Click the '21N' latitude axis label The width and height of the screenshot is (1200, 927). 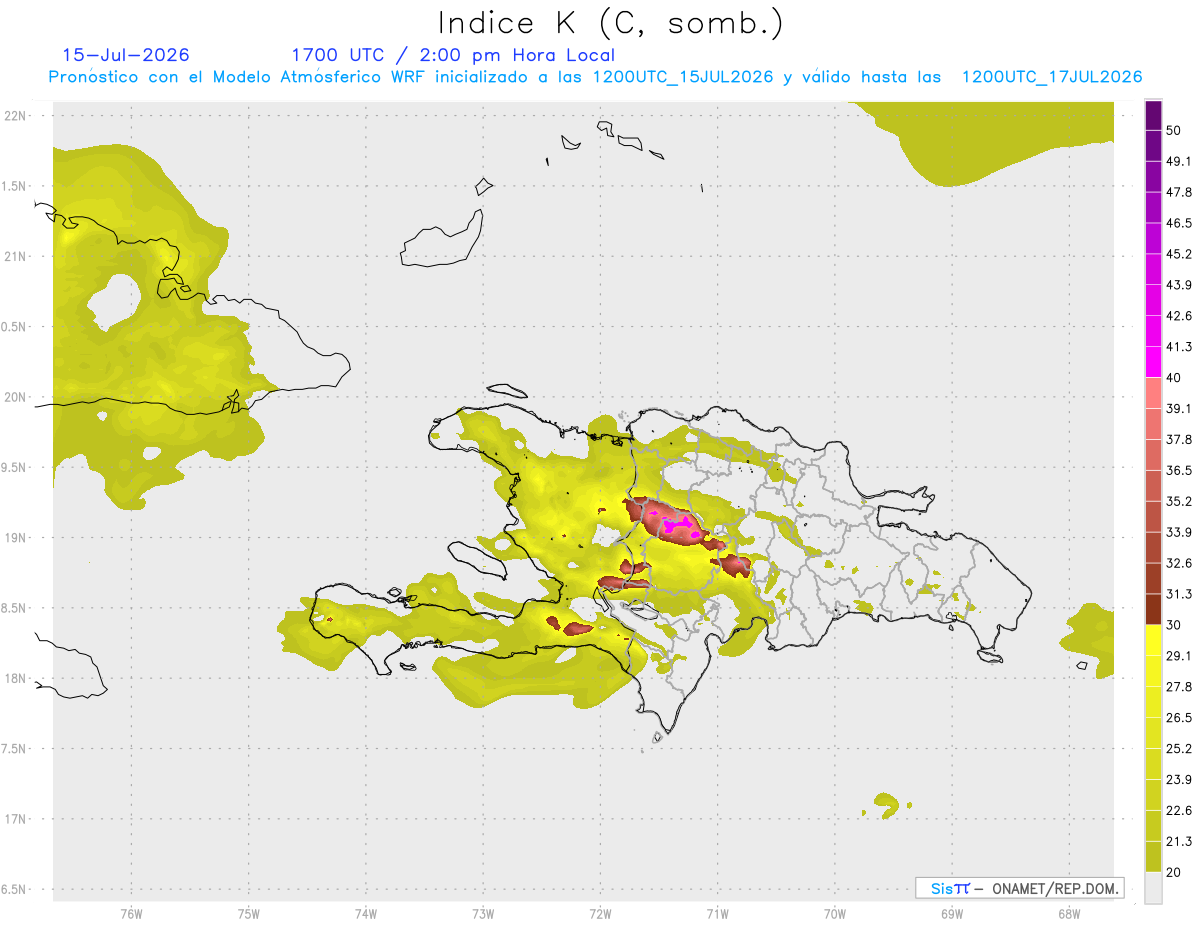tap(15, 256)
